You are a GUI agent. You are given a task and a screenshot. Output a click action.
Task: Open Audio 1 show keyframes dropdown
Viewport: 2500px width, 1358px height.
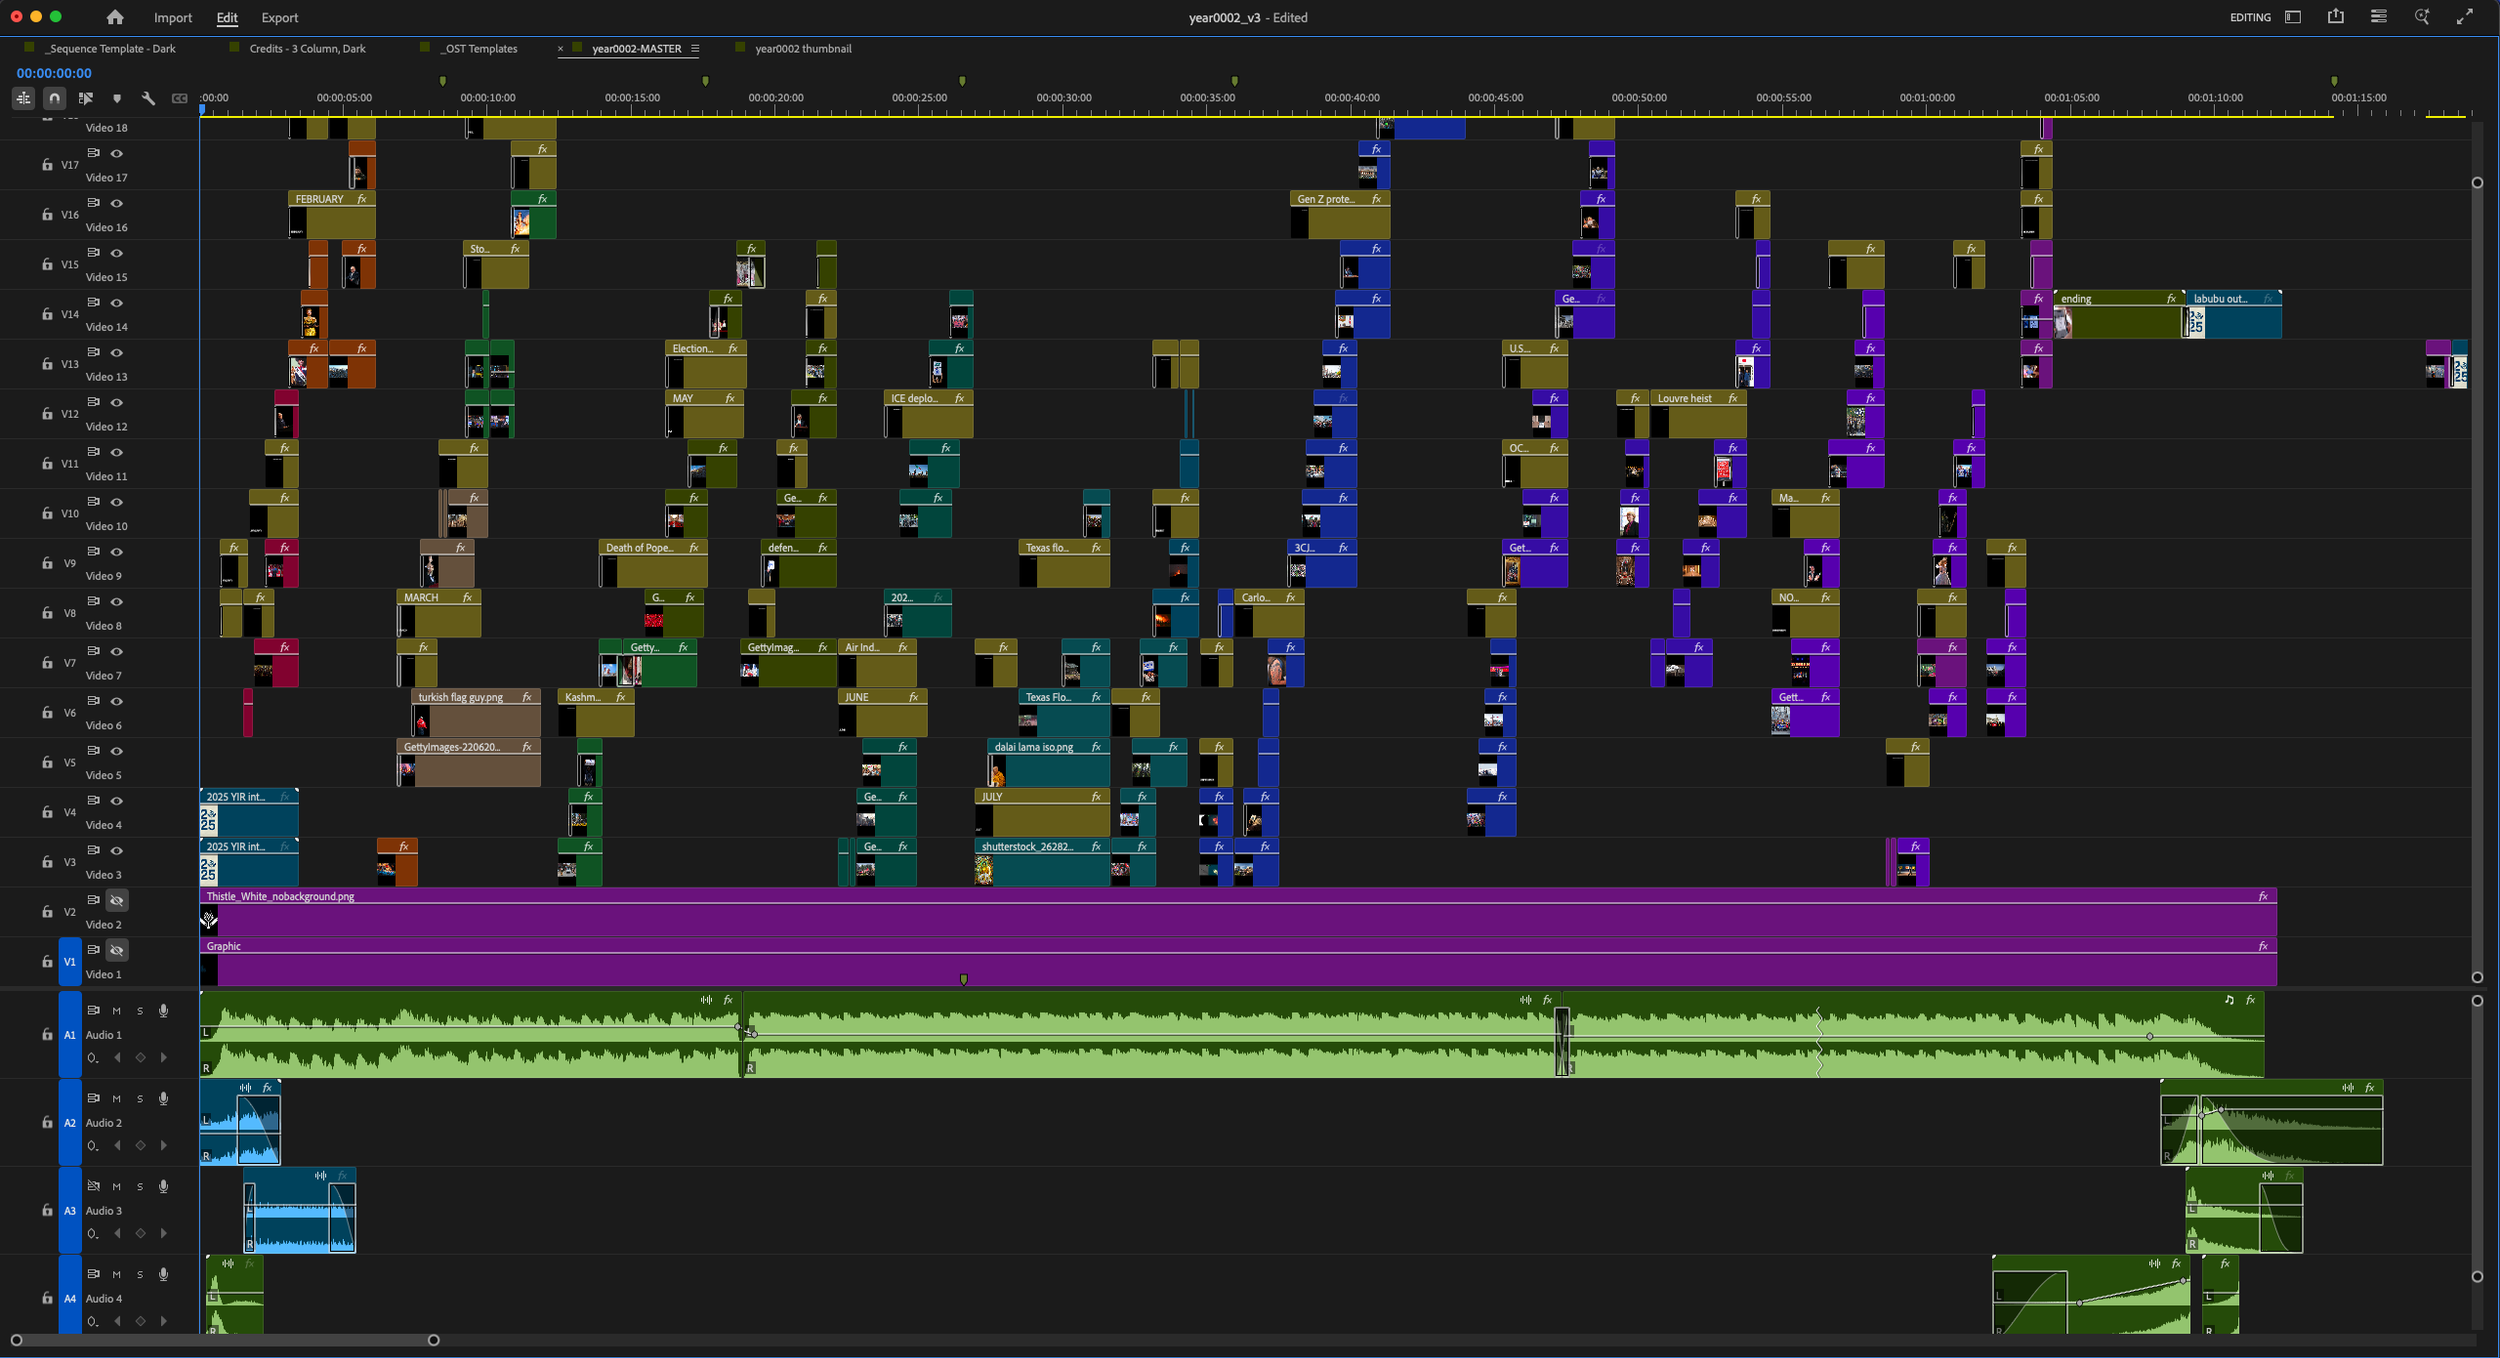(x=93, y=1058)
